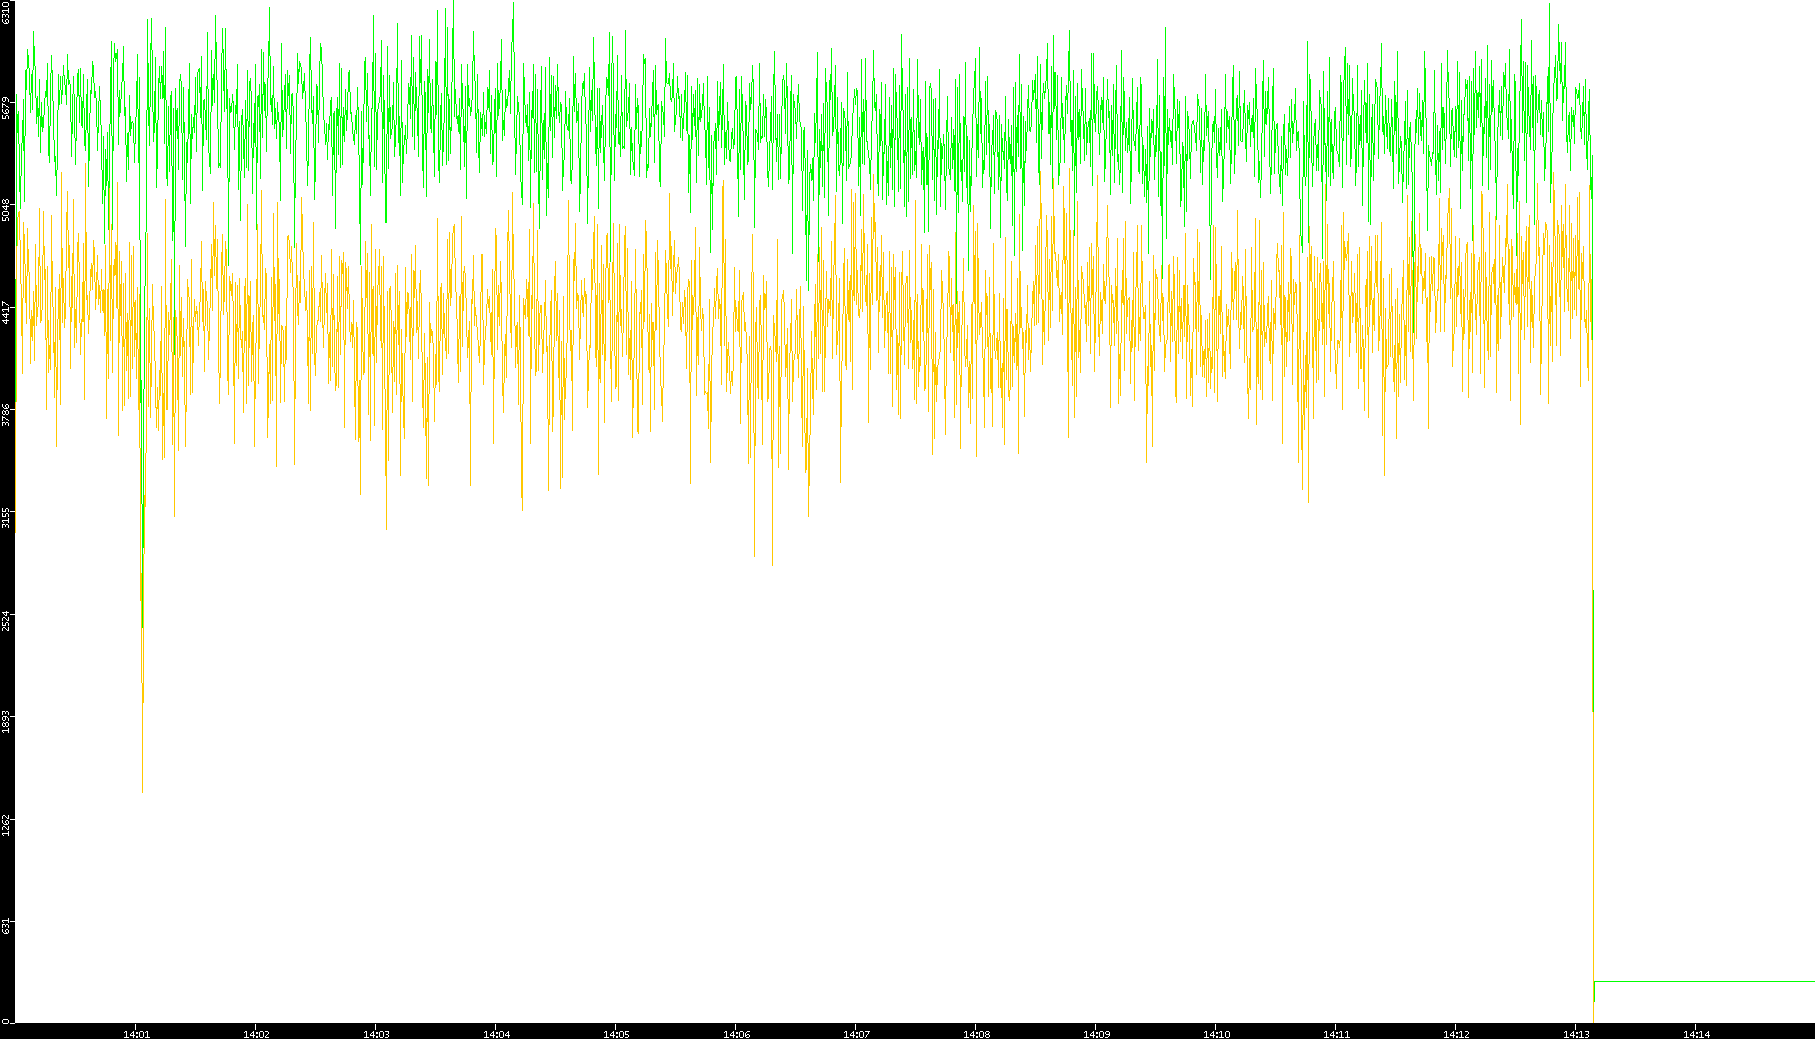Click the orange drop segment at 14:13
This screenshot has height=1039, width=1815.
(x=1592, y=650)
